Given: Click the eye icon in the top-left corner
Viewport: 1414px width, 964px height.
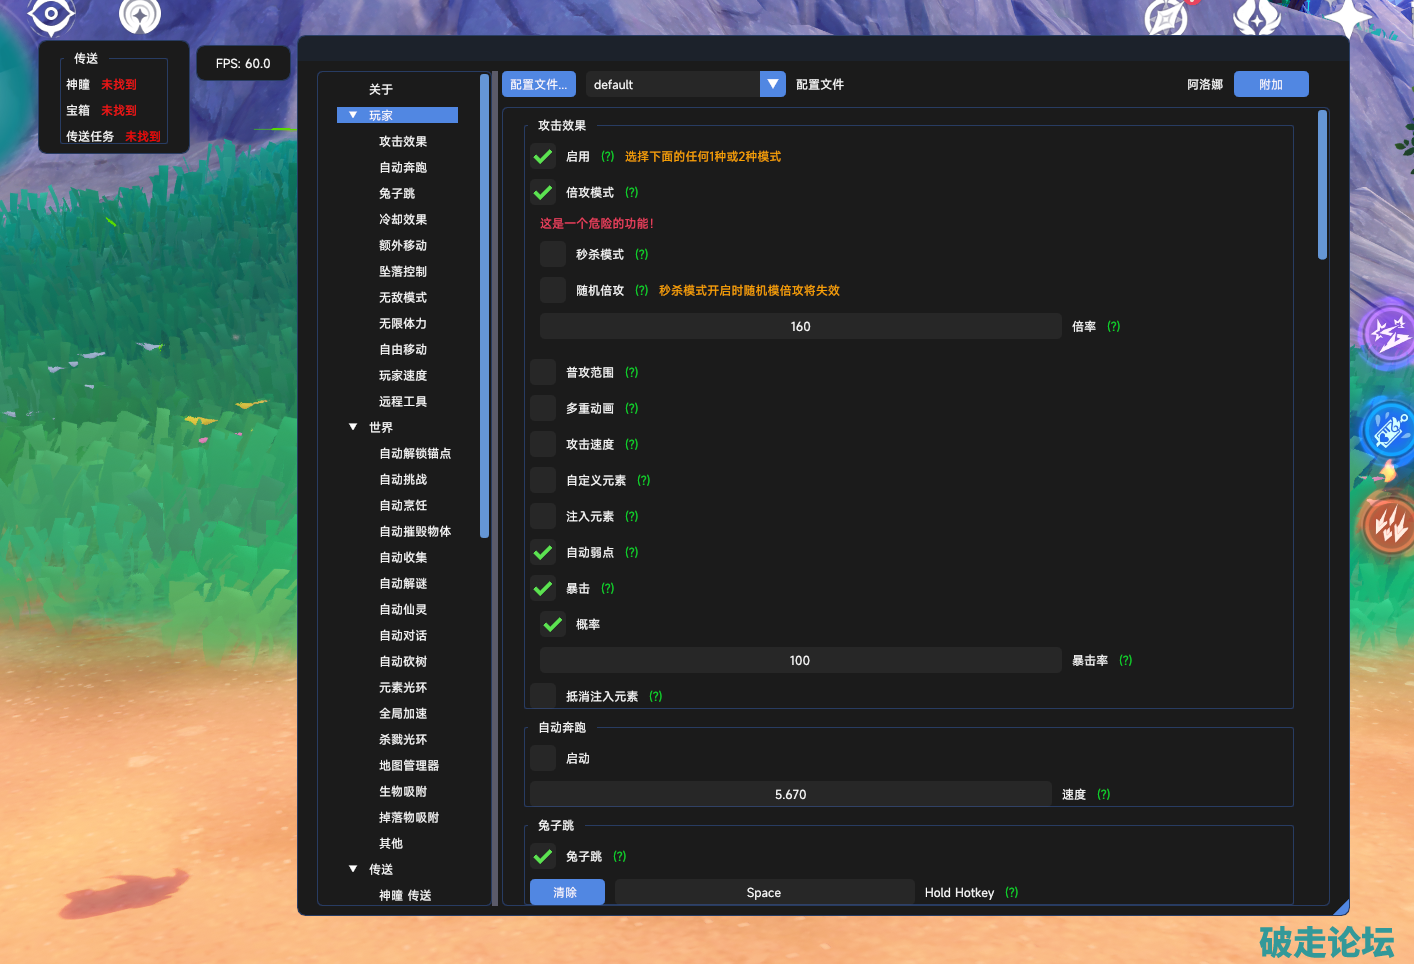Looking at the screenshot, I should tap(50, 14).
